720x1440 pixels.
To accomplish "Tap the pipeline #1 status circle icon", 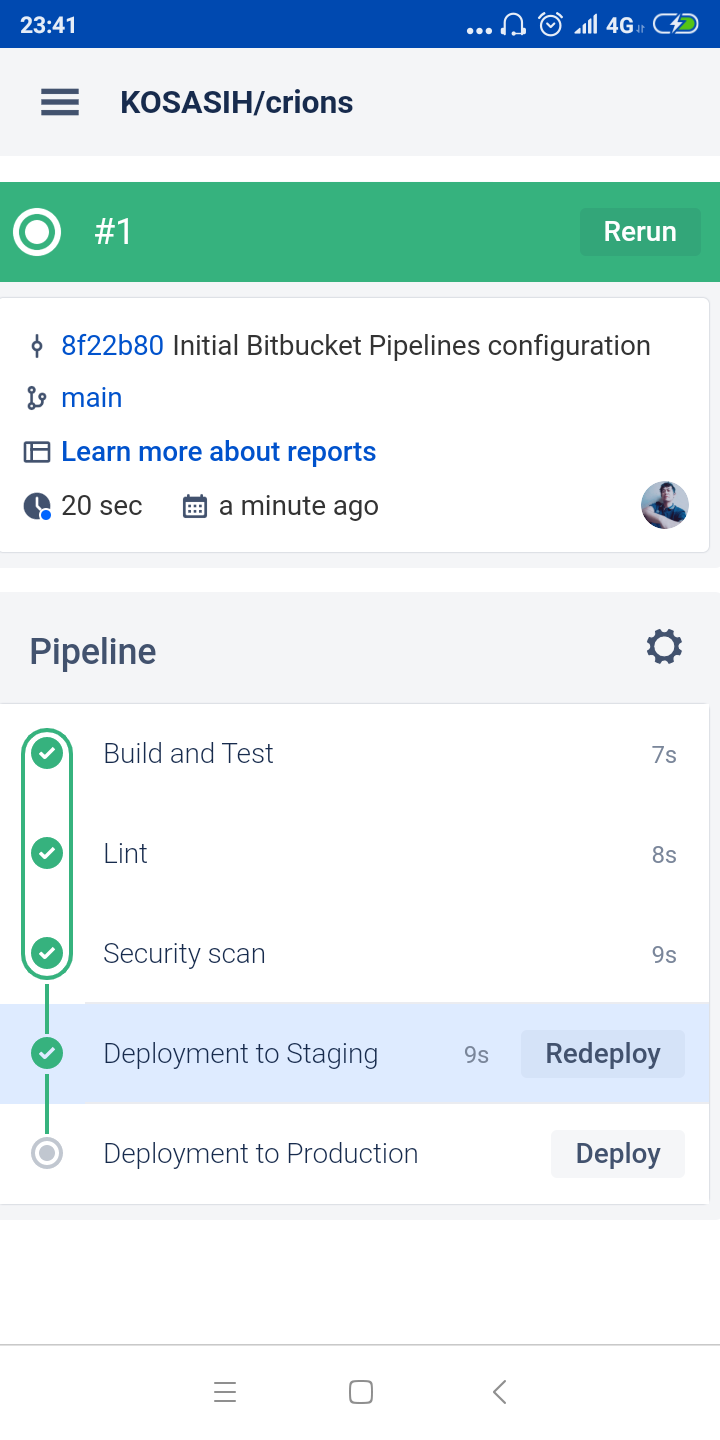I will point(37,232).
